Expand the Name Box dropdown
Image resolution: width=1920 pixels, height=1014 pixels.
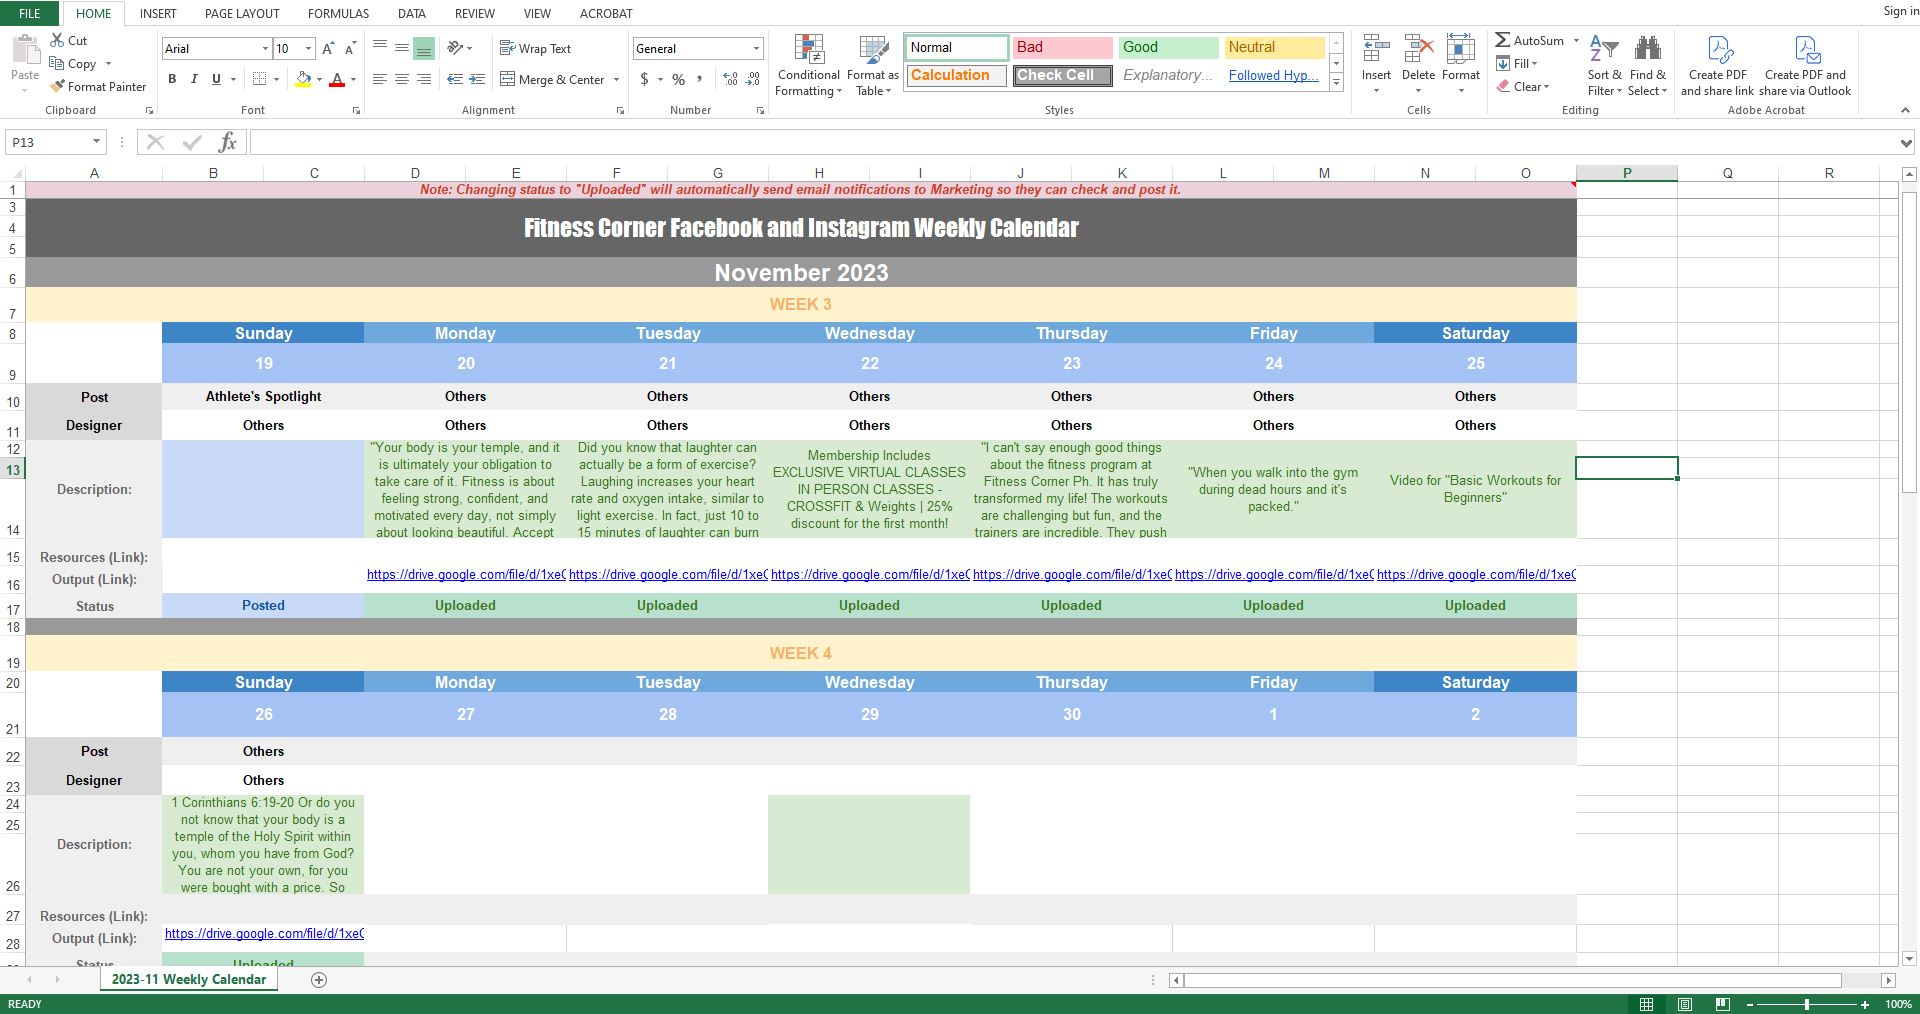point(96,142)
